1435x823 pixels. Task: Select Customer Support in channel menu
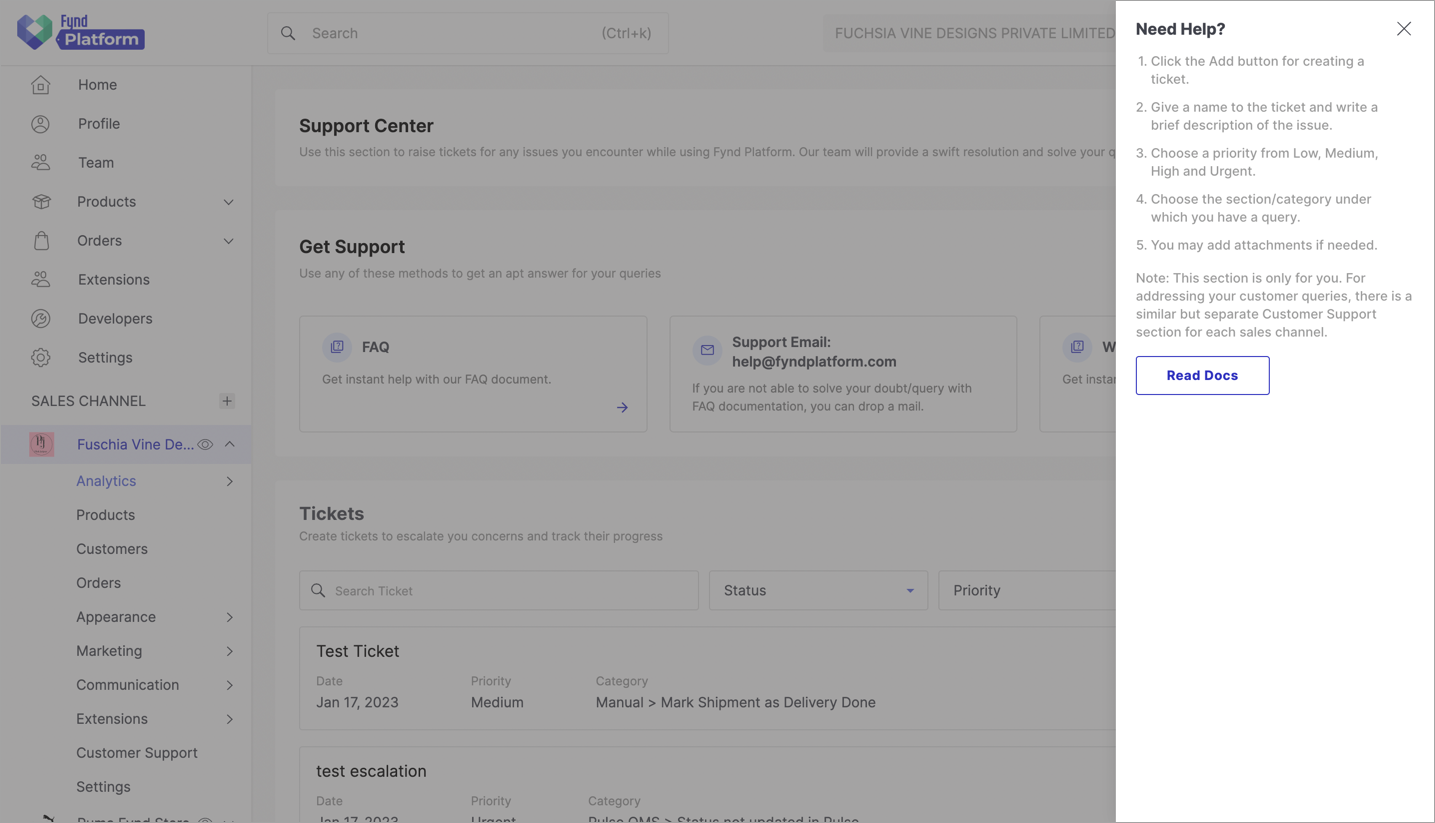[137, 753]
